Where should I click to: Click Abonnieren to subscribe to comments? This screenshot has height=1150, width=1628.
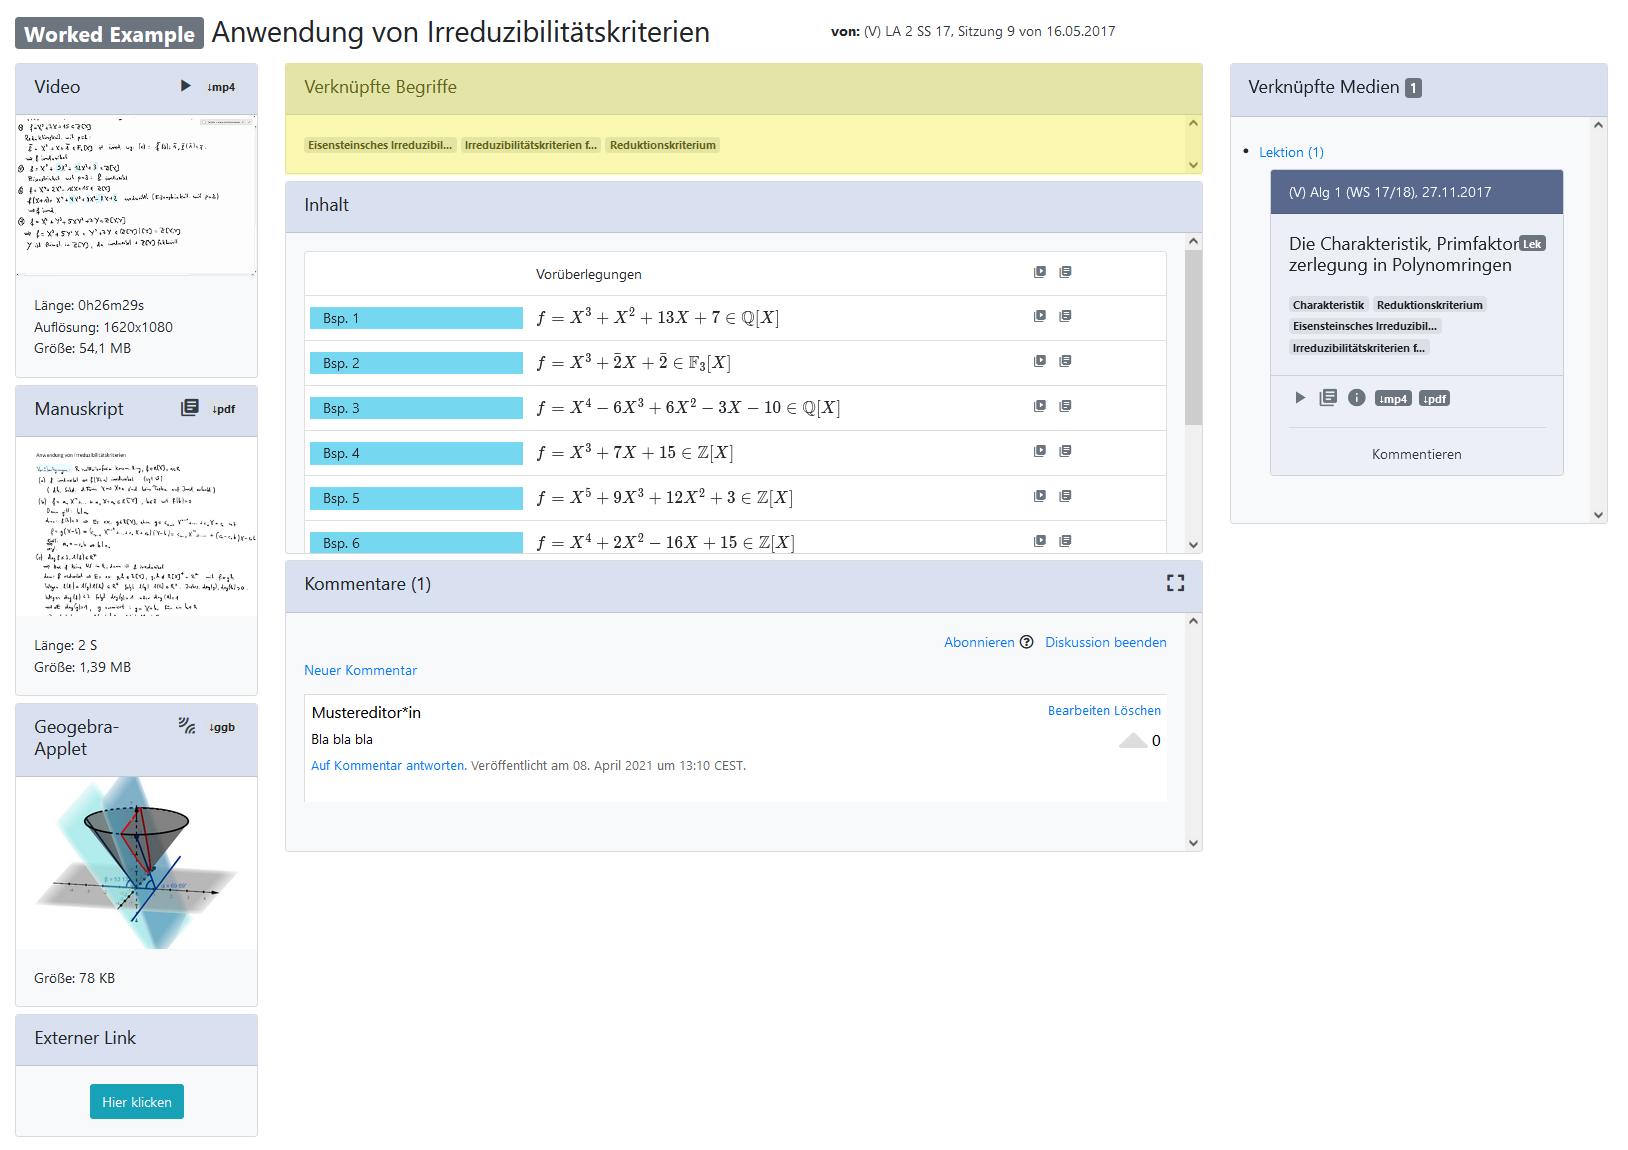pos(979,642)
